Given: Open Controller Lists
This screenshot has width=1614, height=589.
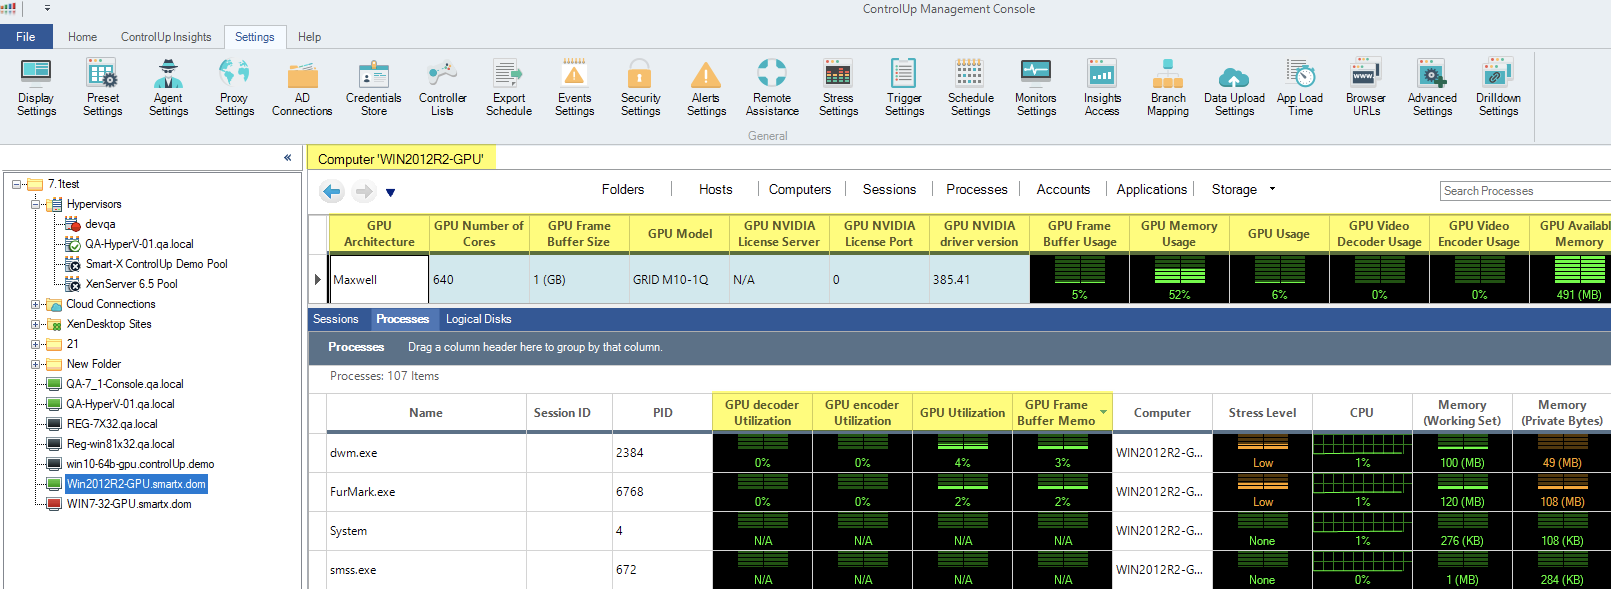Looking at the screenshot, I should 442,88.
